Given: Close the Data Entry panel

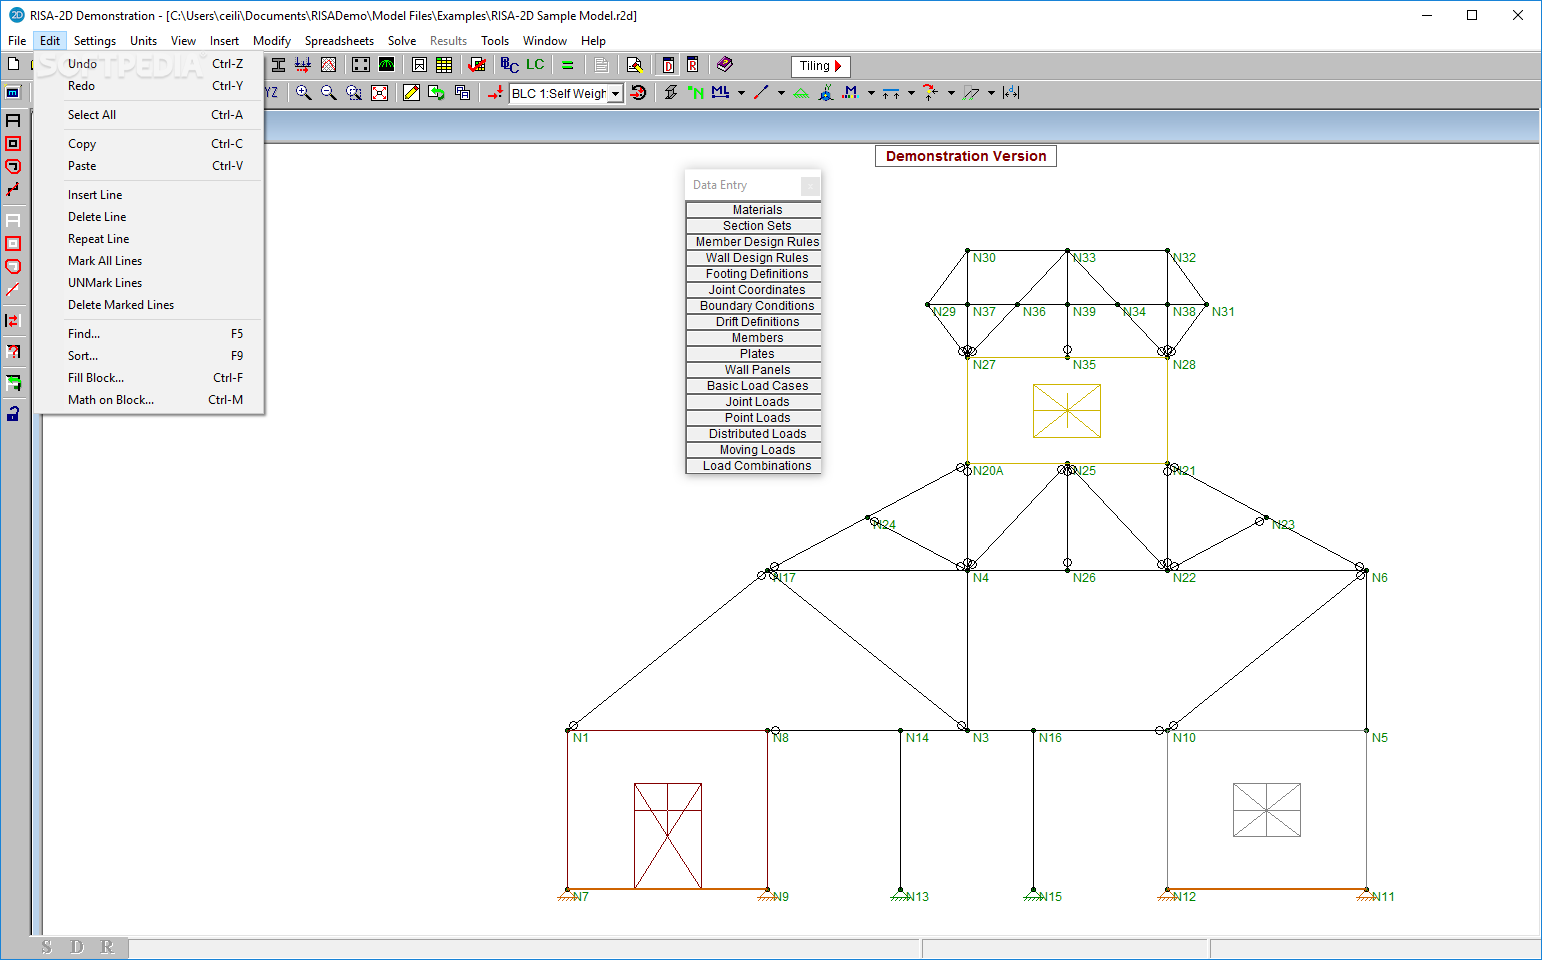Looking at the screenshot, I should [811, 186].
